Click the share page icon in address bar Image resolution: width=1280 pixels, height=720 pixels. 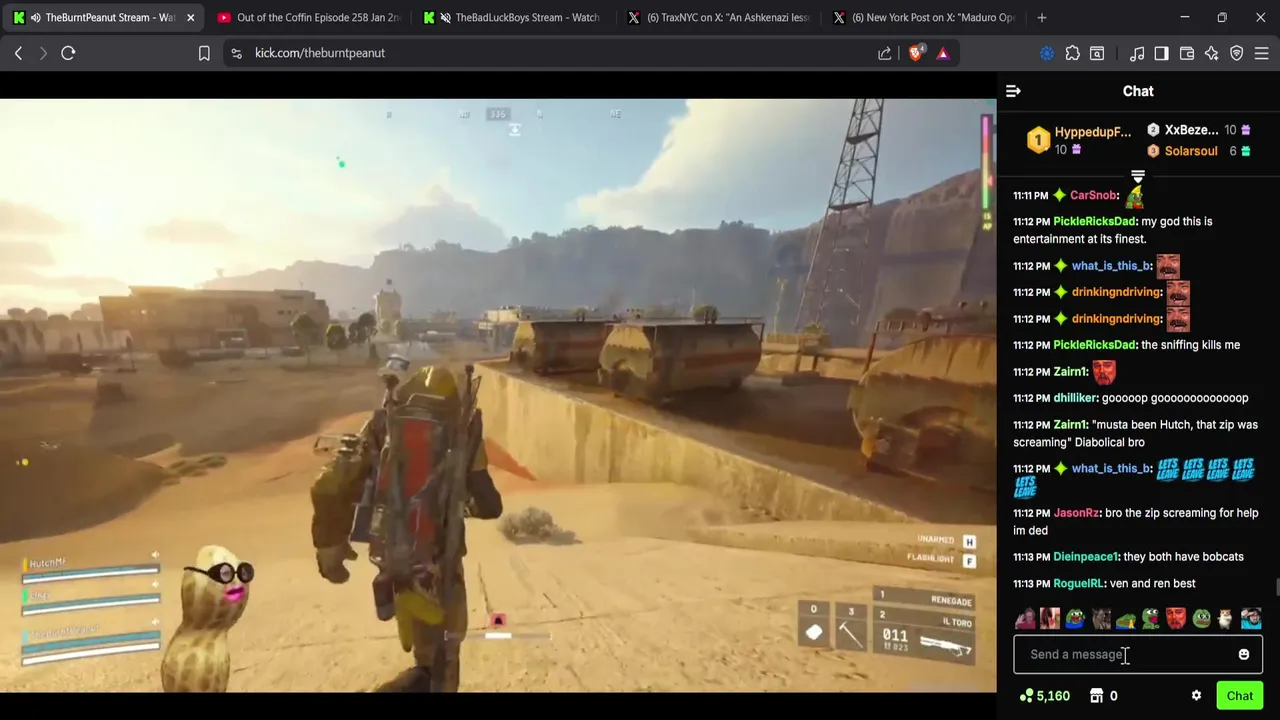click(x=884, y=53)
